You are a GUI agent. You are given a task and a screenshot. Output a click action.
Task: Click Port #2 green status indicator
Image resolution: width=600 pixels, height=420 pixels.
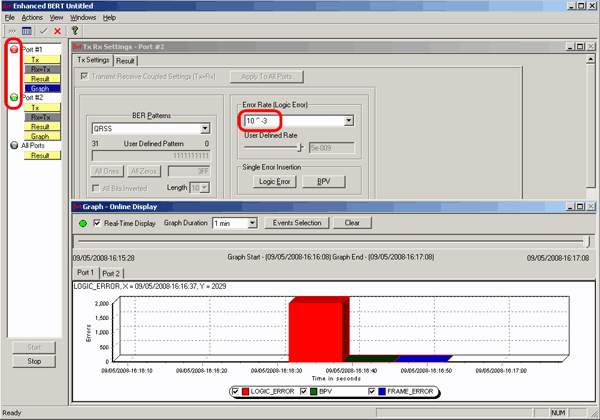pos(14,97)
